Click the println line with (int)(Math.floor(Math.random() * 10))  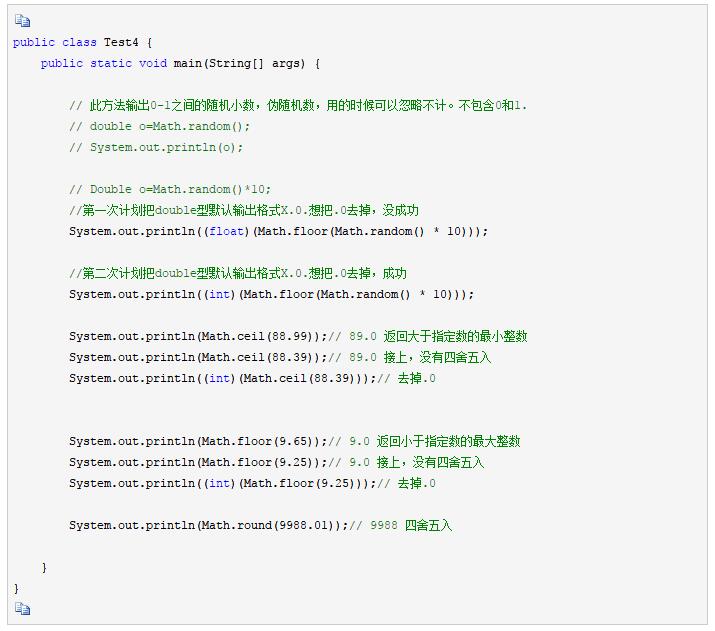point(272,294)
